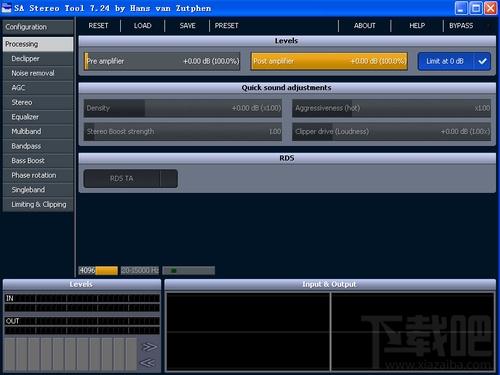Open the HELP menu item
The image size is (500, 375).
pyautogui.click(x=417, y=26)
